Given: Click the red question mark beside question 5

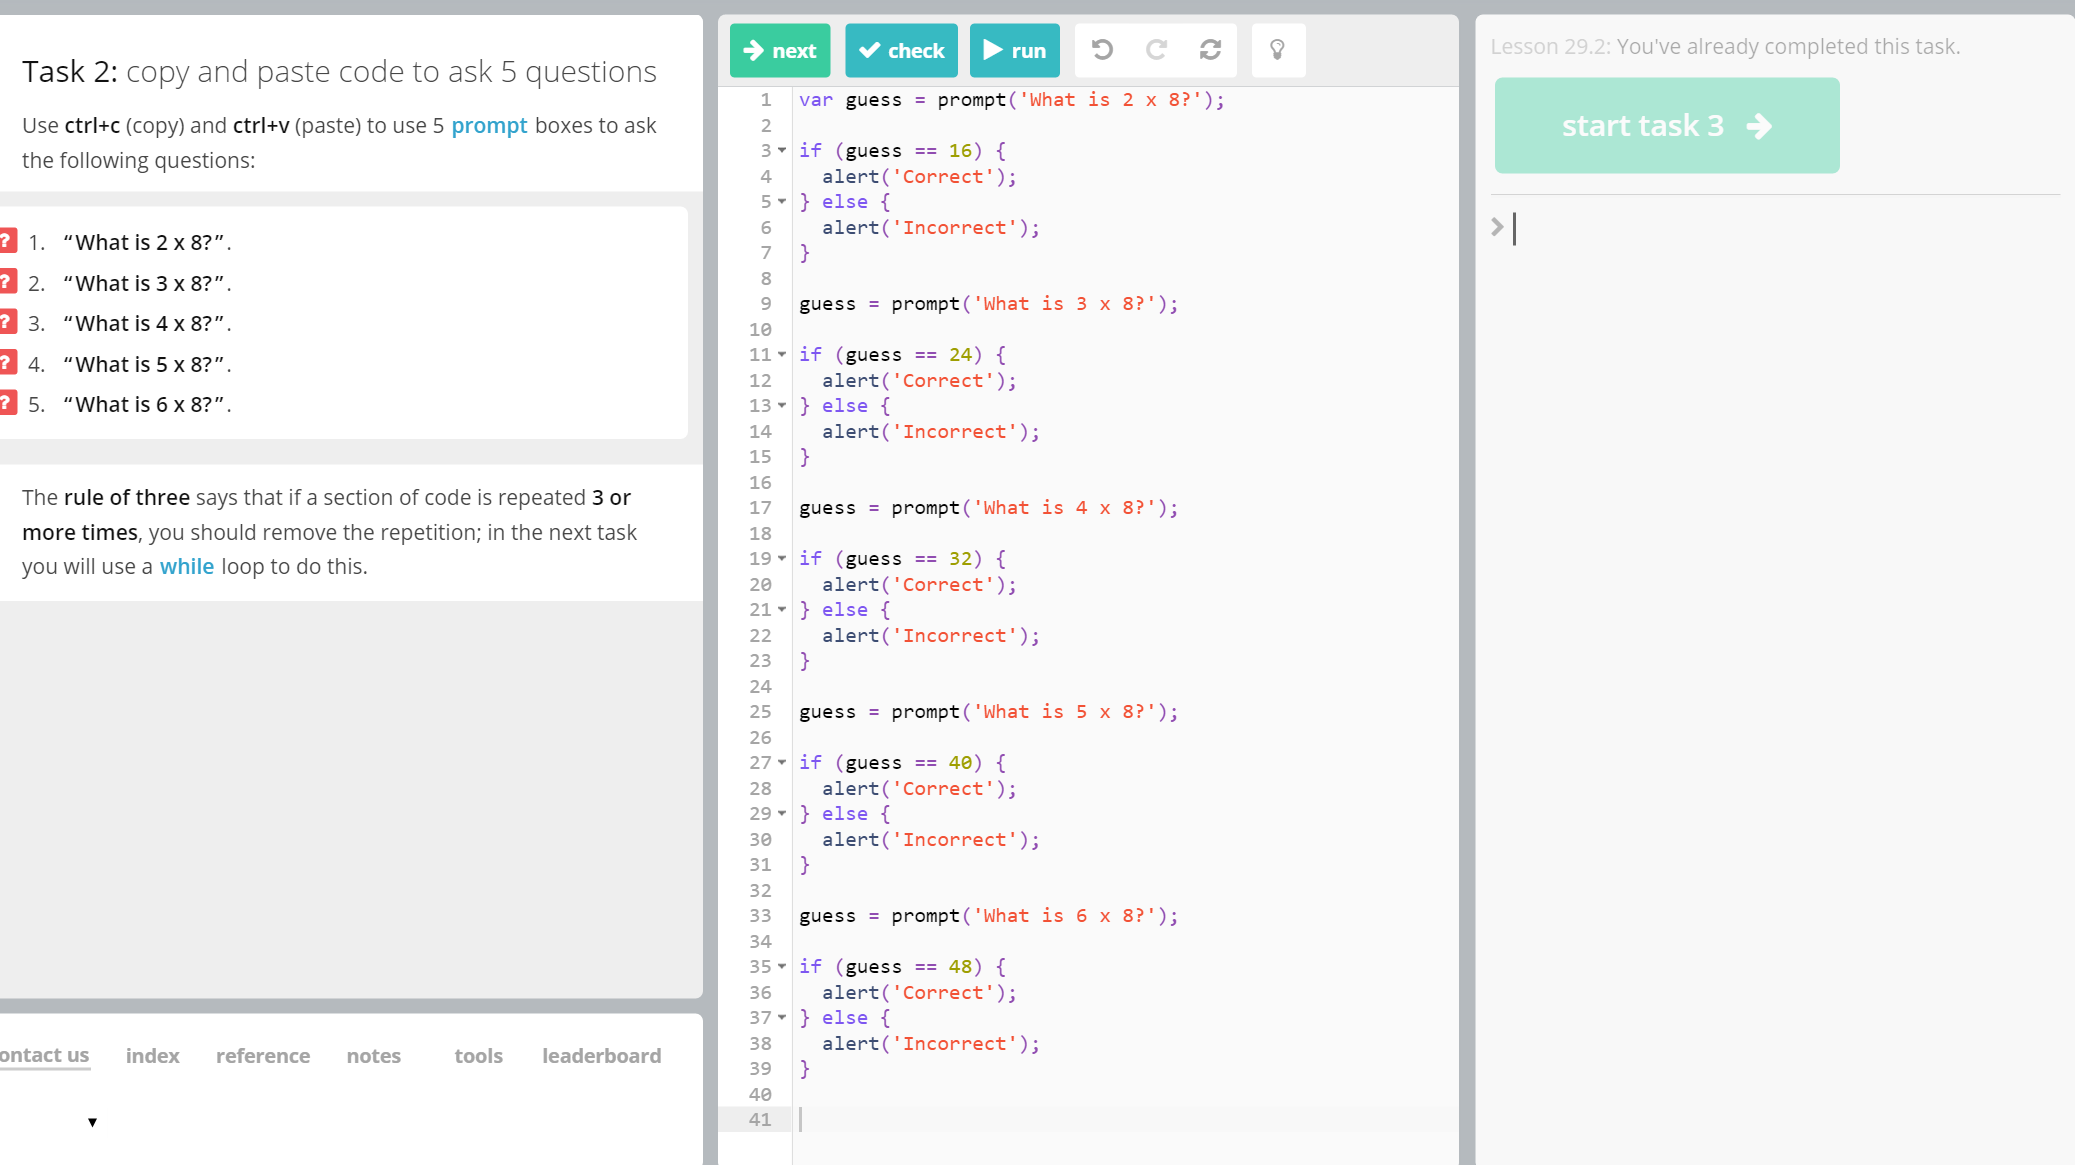Looking at the screenshot, I should coord(7,403).
